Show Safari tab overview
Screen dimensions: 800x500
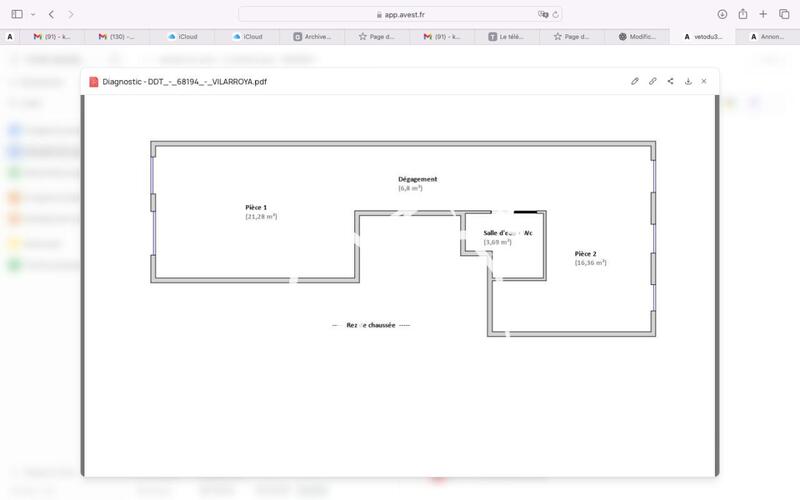click(x=784, y=14)
